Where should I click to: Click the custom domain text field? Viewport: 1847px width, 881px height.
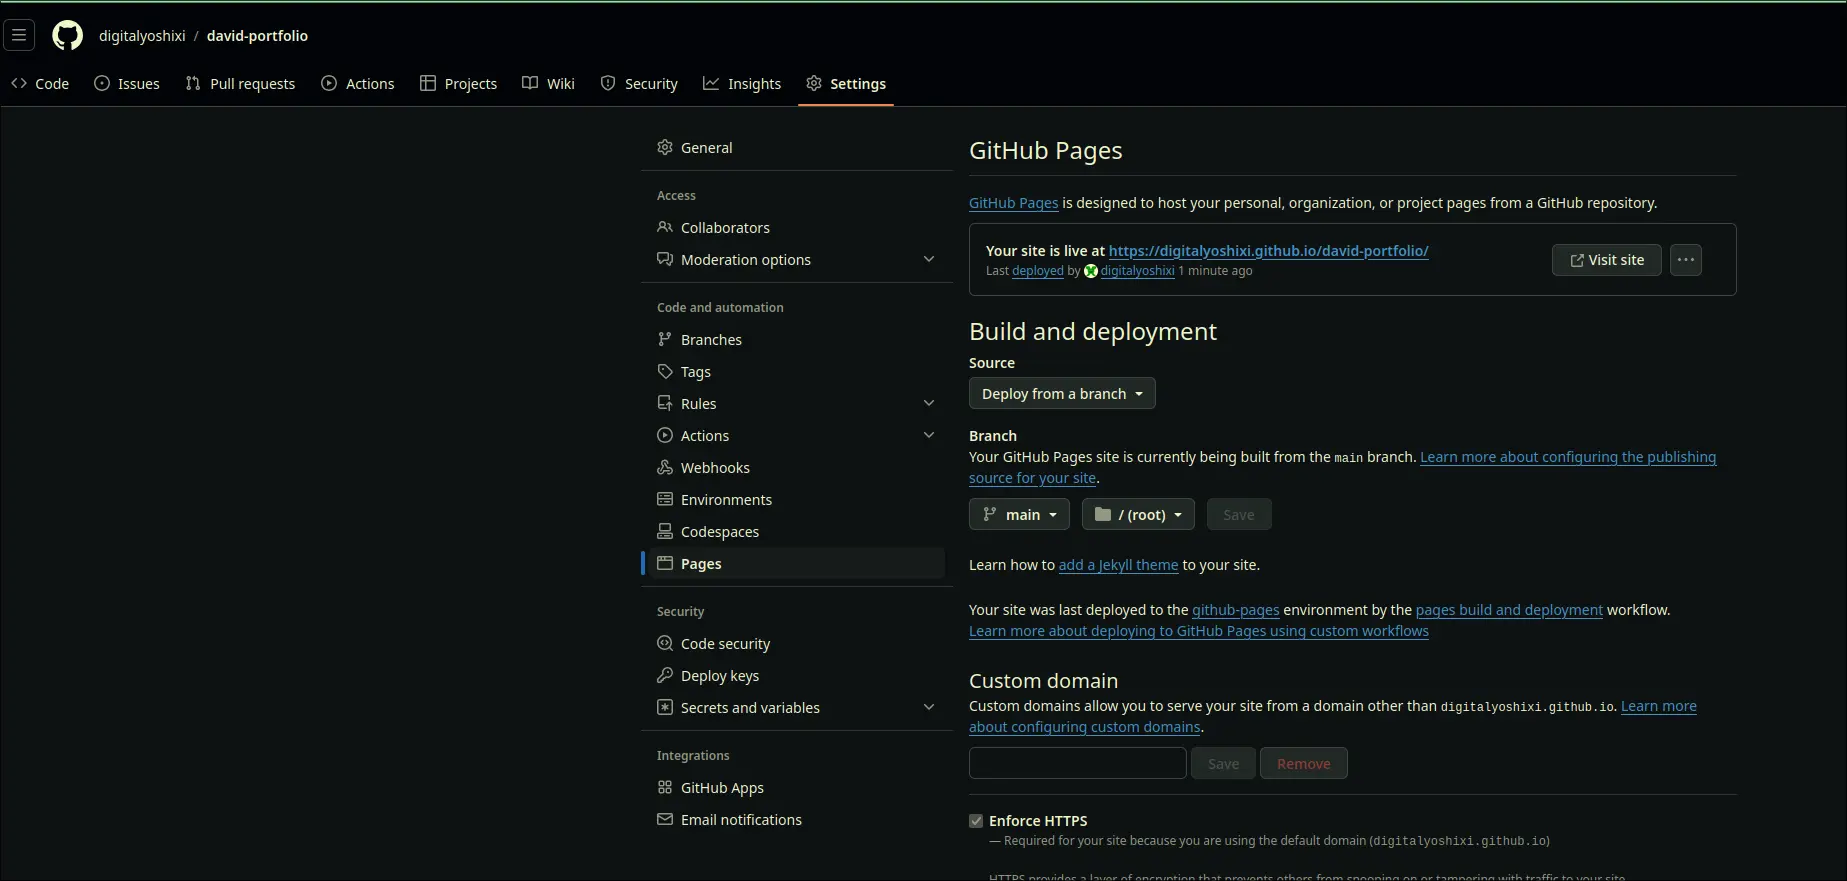(1077, 764)
